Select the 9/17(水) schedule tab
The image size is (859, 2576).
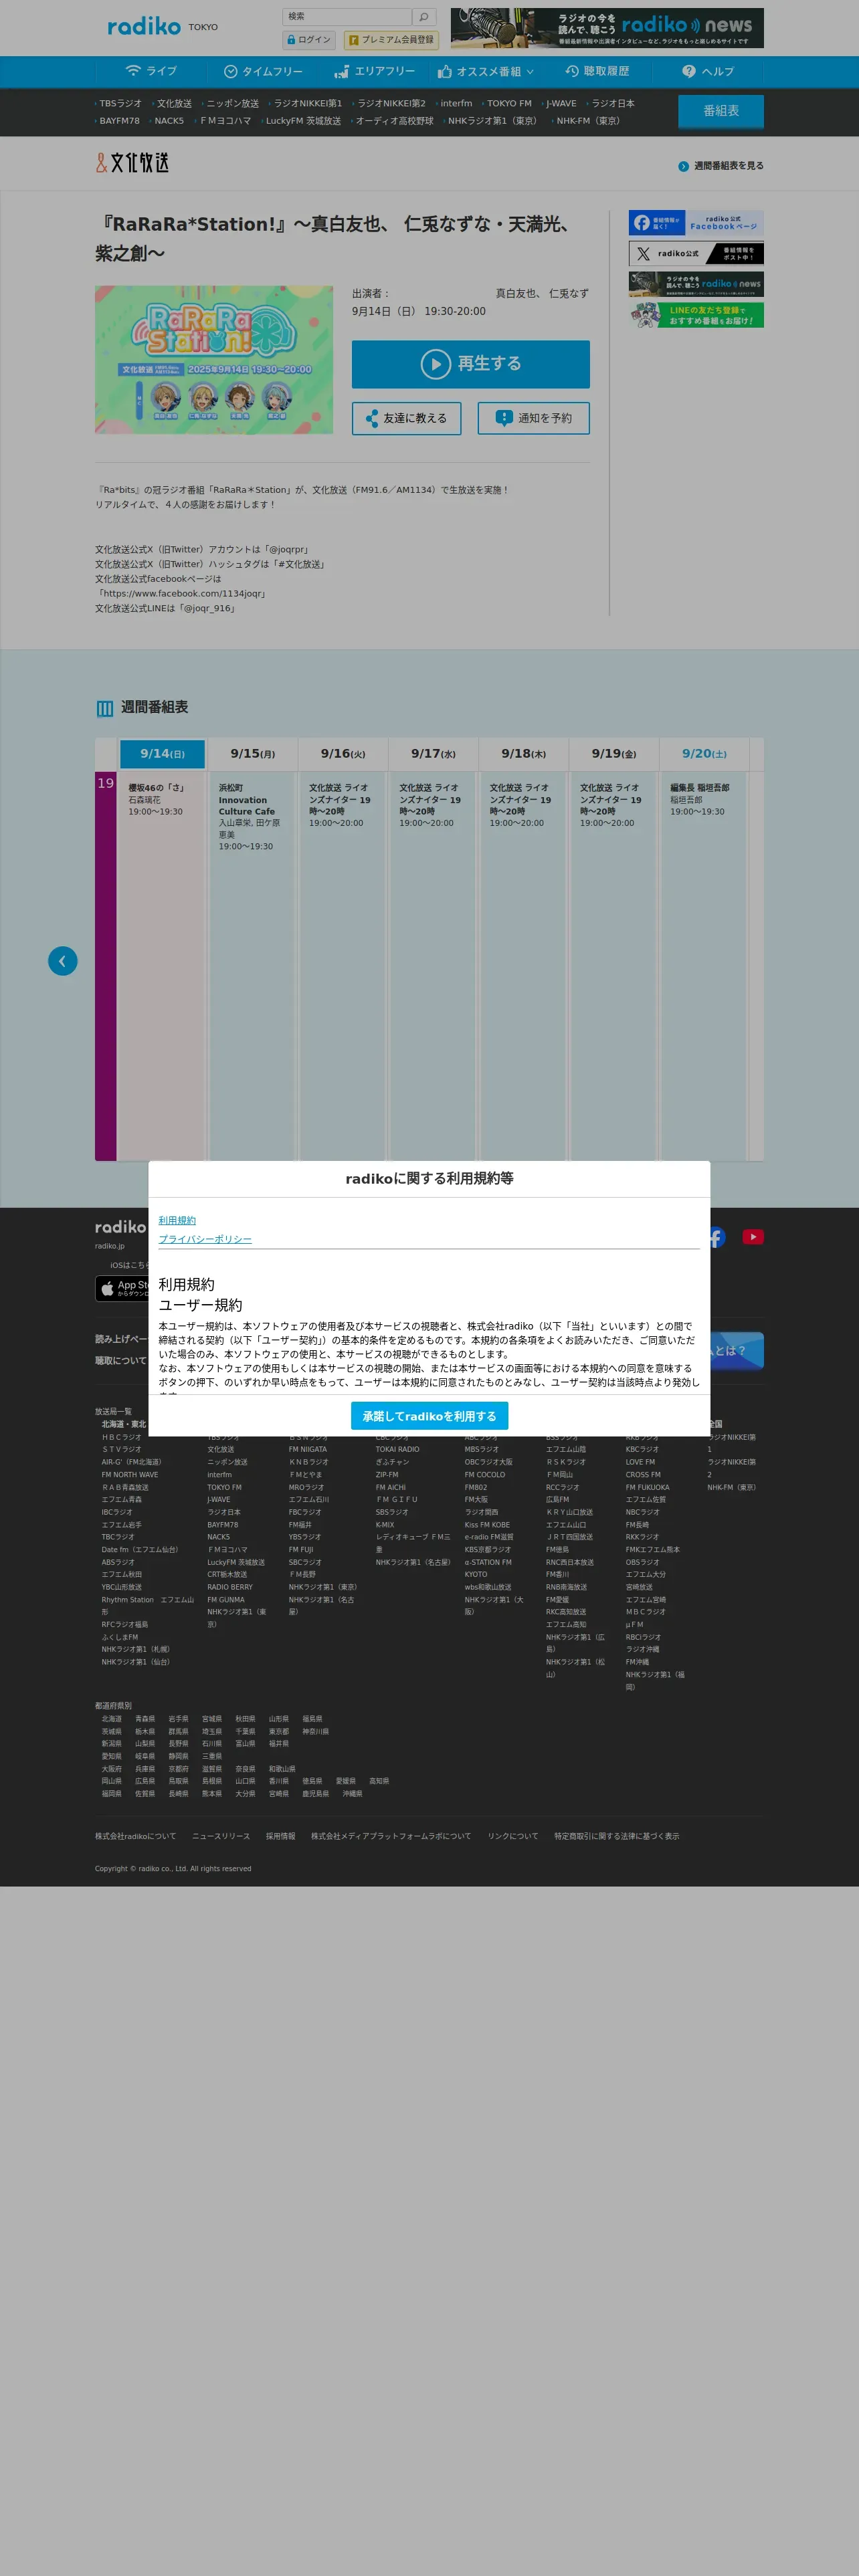coord(433,754)
